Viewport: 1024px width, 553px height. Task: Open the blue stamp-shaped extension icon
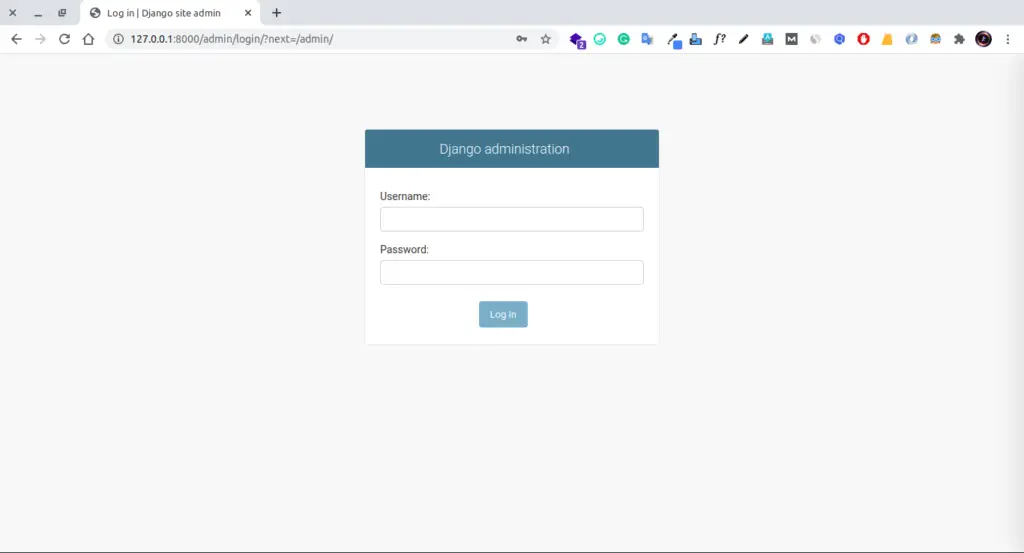(x=696, y=39)
